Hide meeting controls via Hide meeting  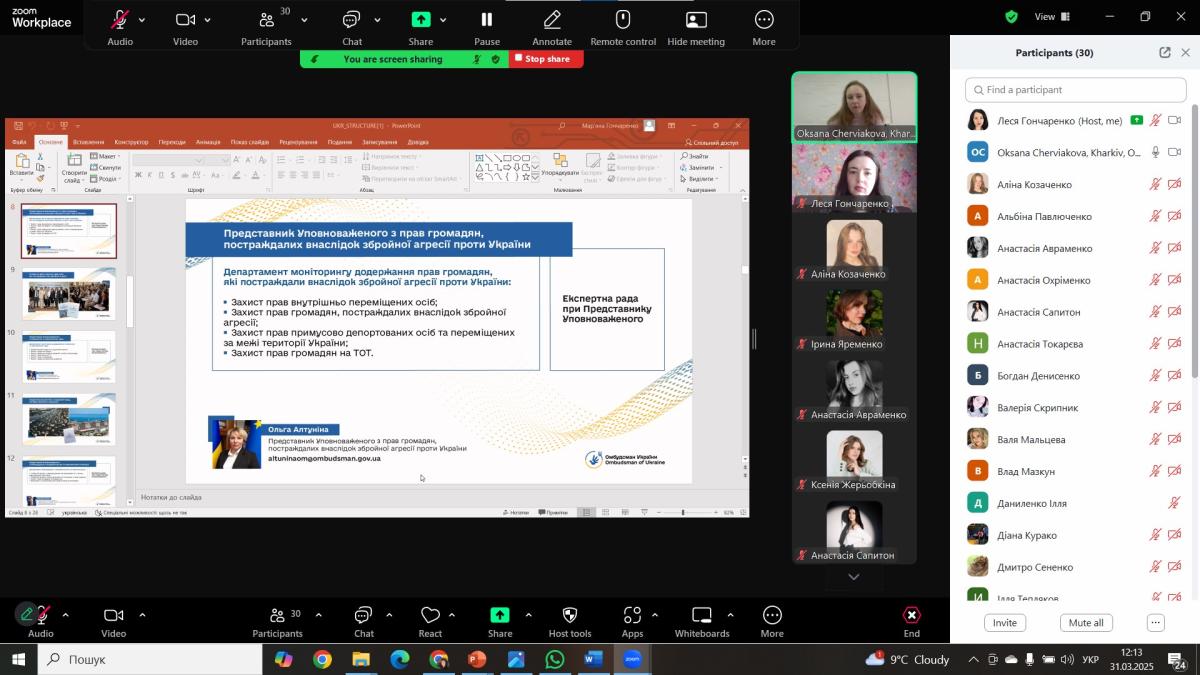[x=695, y=21]
